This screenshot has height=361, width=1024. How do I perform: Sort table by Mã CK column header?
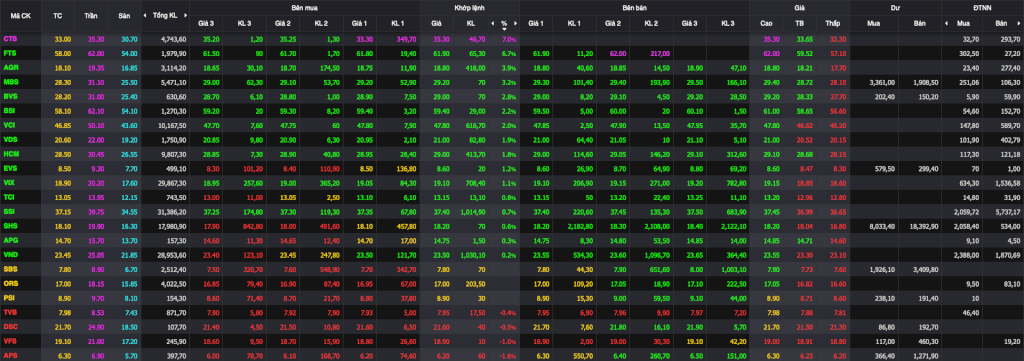20,15
